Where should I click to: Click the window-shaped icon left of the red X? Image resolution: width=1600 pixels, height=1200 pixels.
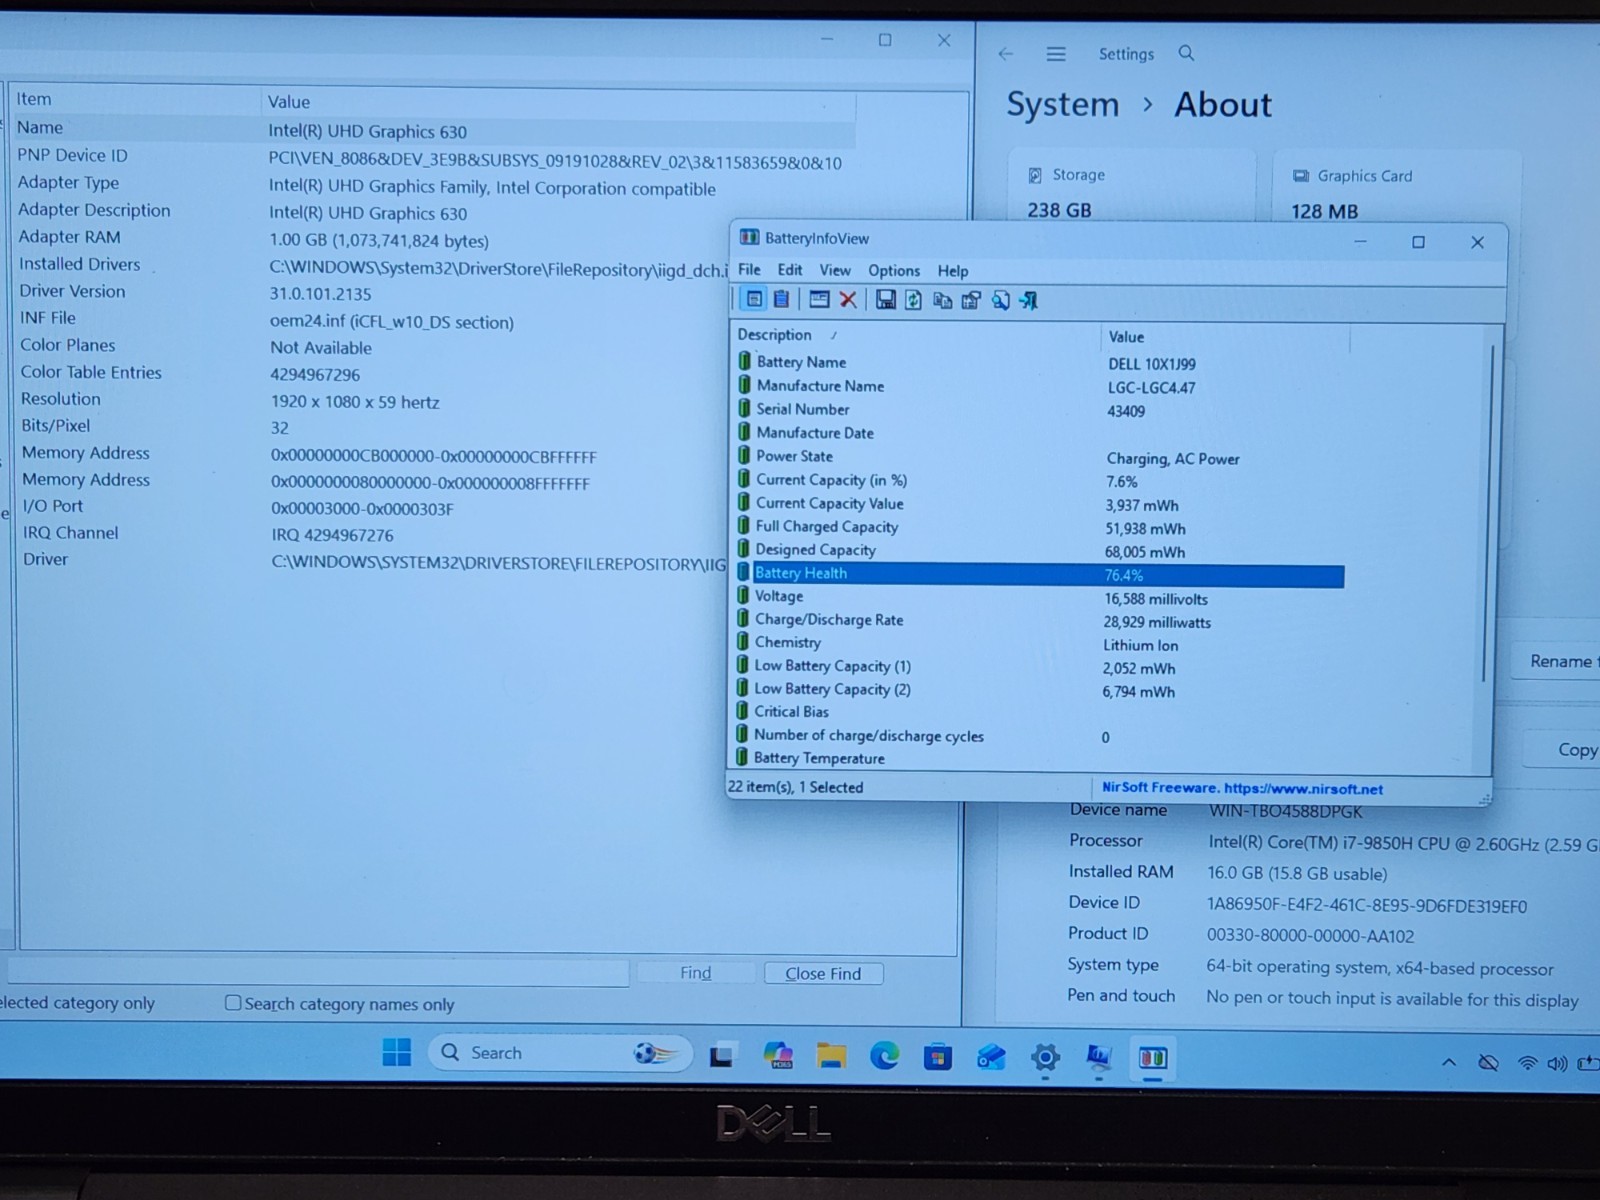[819, 299]
